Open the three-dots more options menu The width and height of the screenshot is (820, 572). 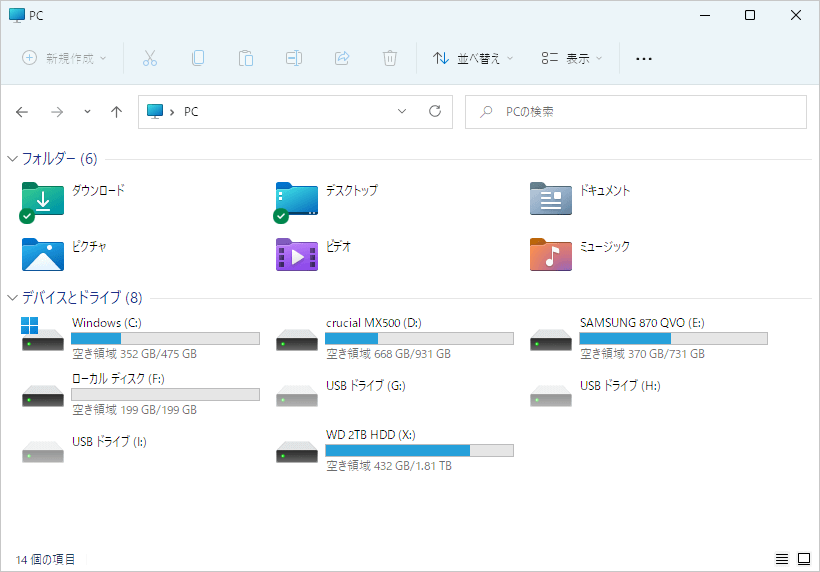click(x=644, y=59)
